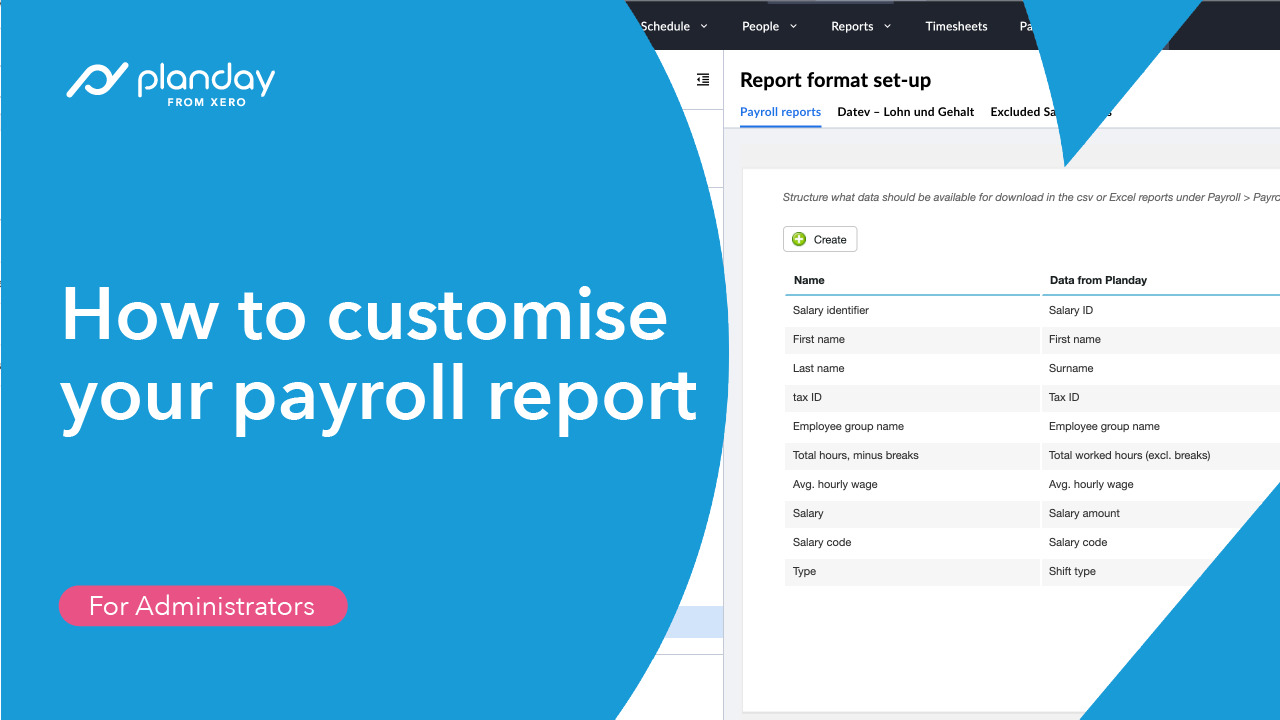Click the Planday logo
Screen dimensions: 1280x720
(x=171, y=83)
